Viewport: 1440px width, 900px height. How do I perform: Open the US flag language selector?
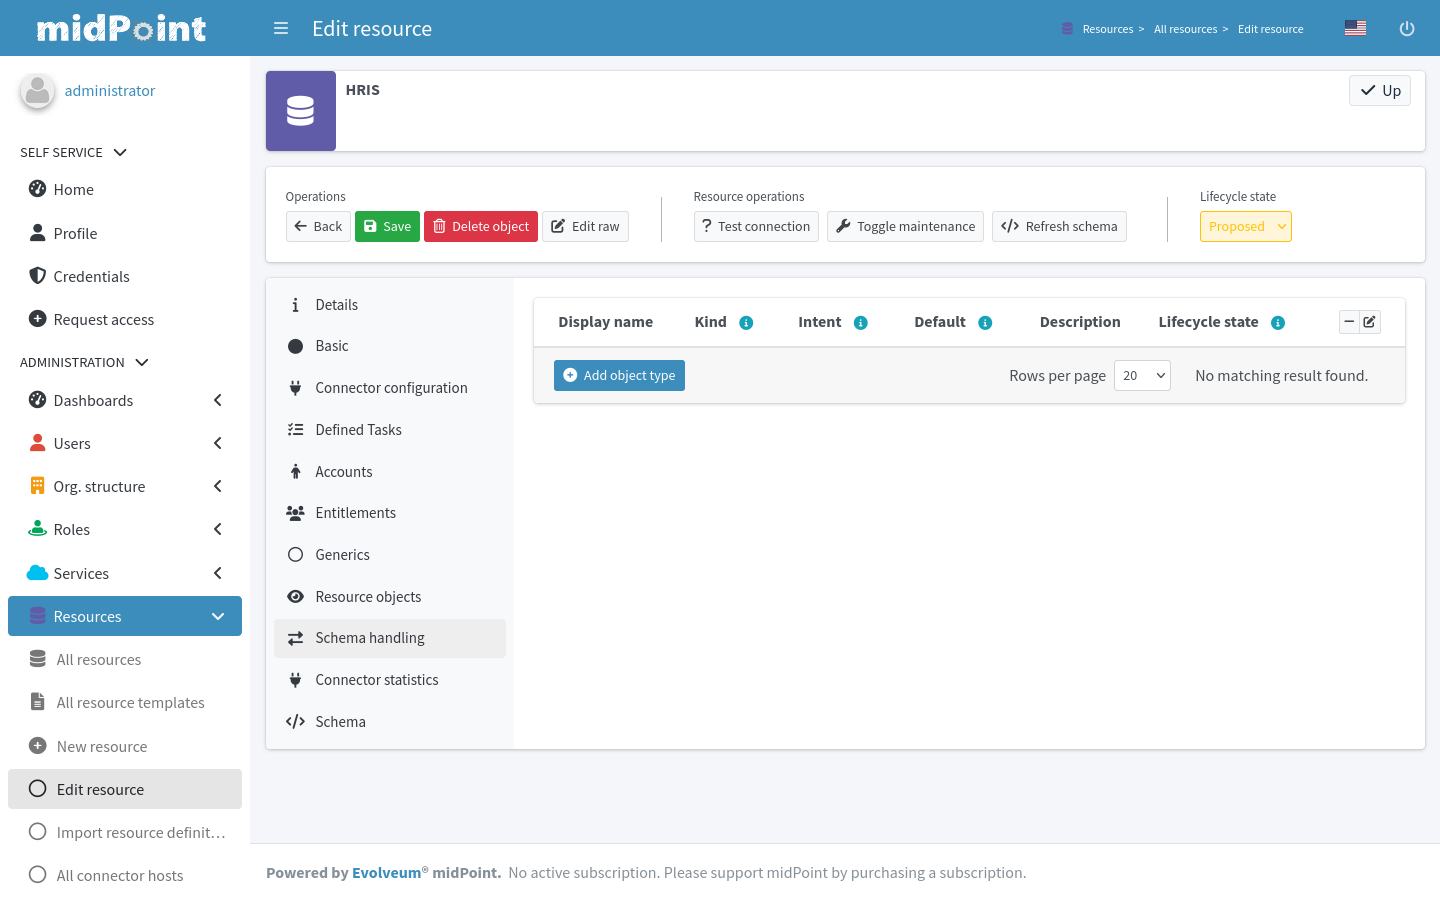pos(1355,28)
